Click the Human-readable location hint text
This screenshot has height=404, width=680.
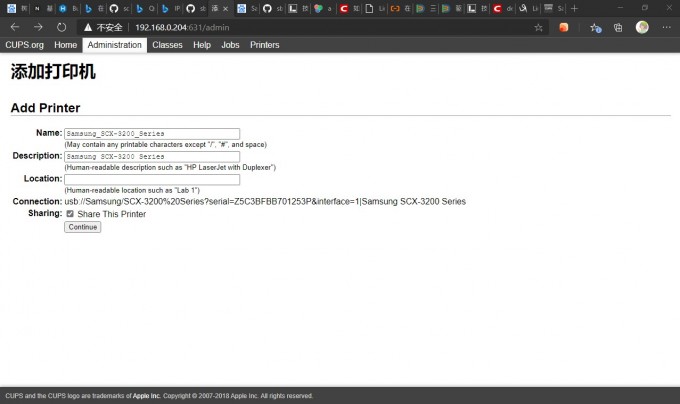[132, 190]
